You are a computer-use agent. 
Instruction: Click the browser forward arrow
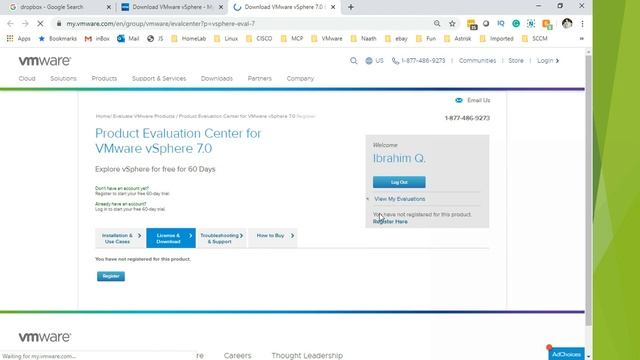click(x=25, y=24)
